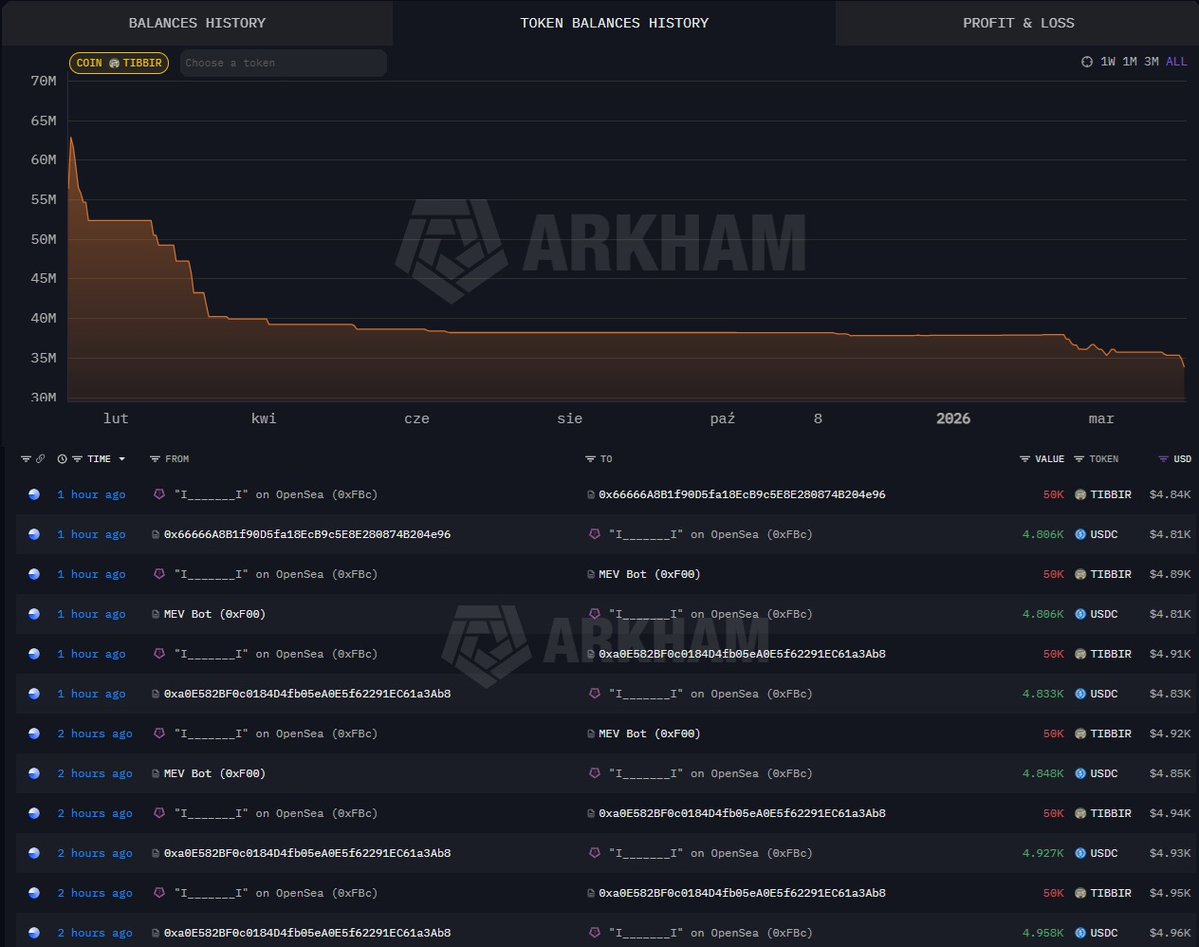Click OpenSea recipient icon in $4.83K row

(x=594, y=694)
